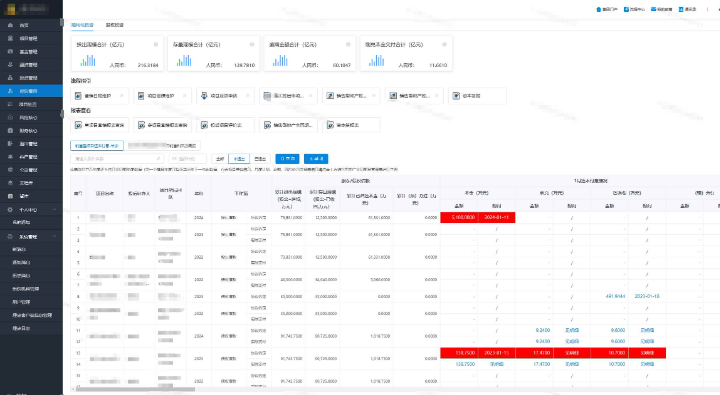Click info icon on the 216.3184 card
This screenshot has height=395, width=720.
[156, 45]
